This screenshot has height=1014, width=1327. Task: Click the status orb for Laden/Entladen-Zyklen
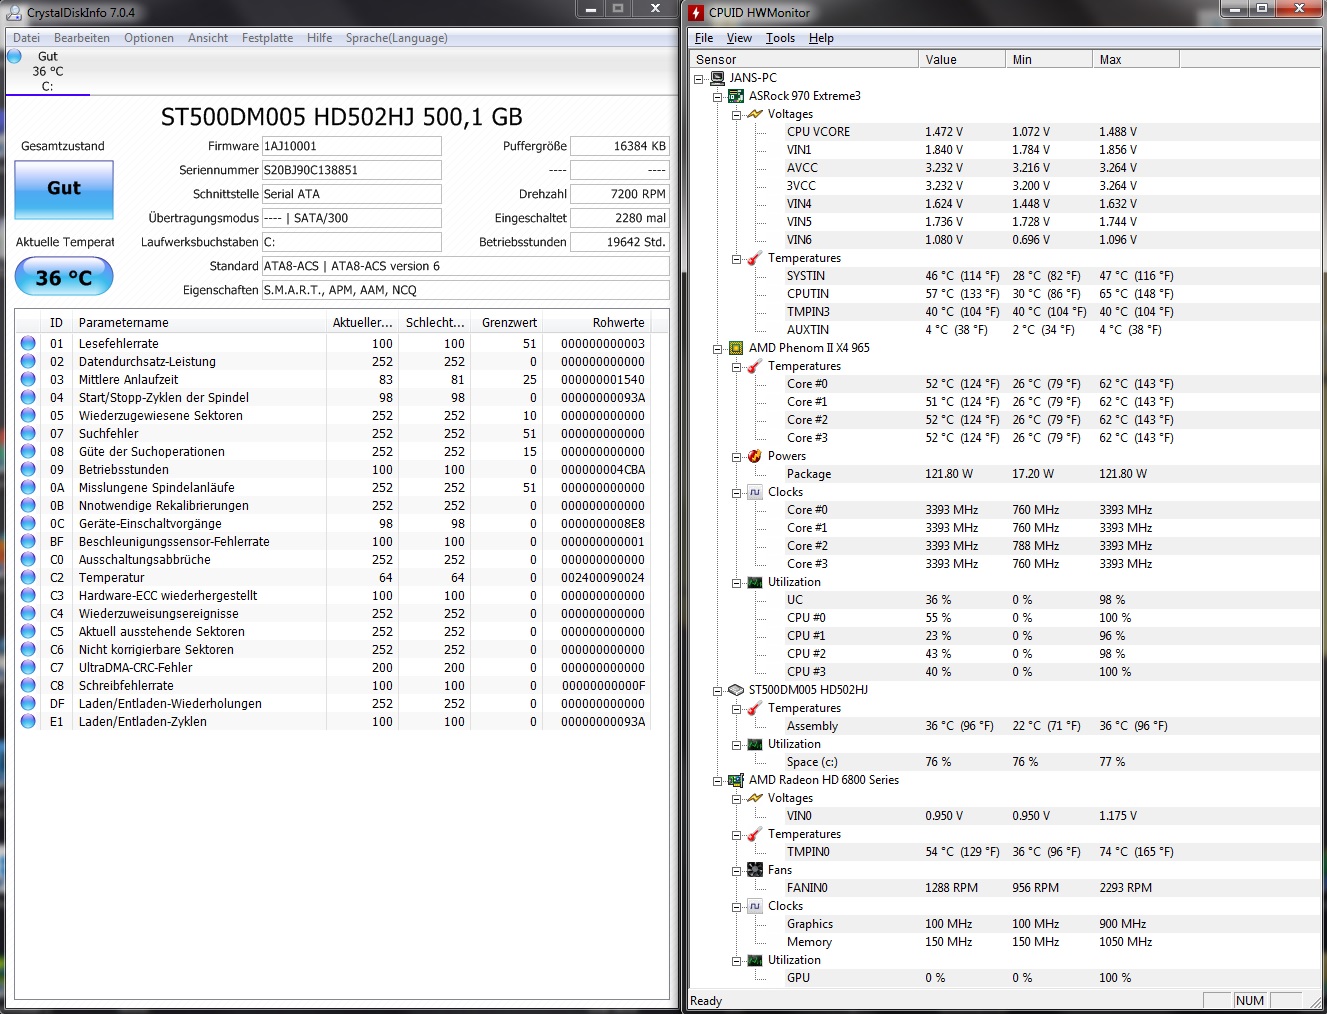click(x=28, y=721)
